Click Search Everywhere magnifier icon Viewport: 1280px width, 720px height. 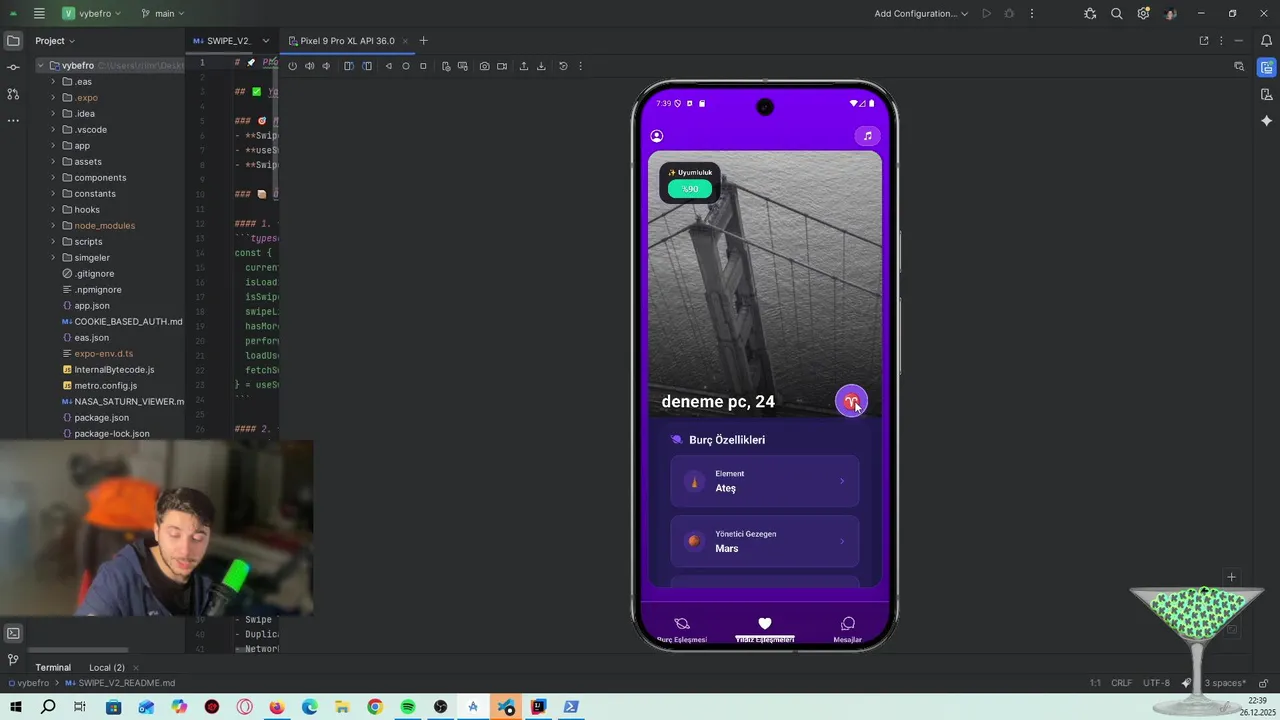pyautogui.click(x=1117, y=14)
